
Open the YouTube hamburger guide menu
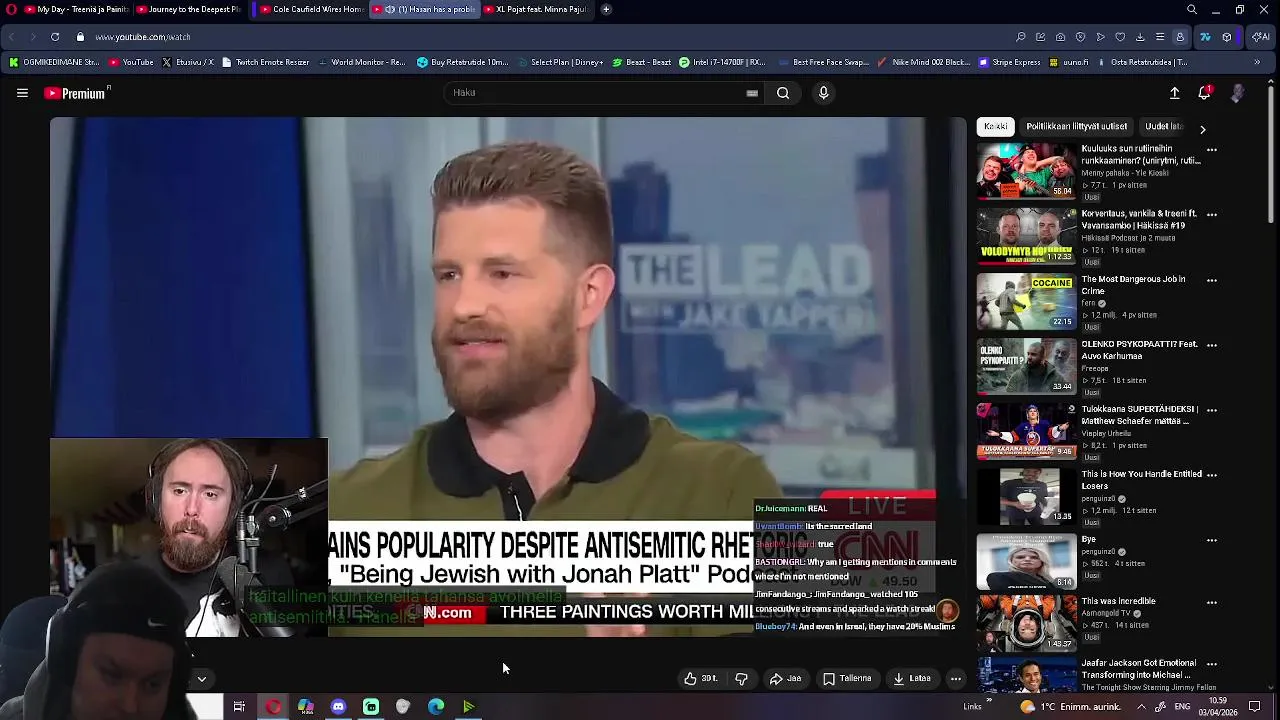[22, 93]
